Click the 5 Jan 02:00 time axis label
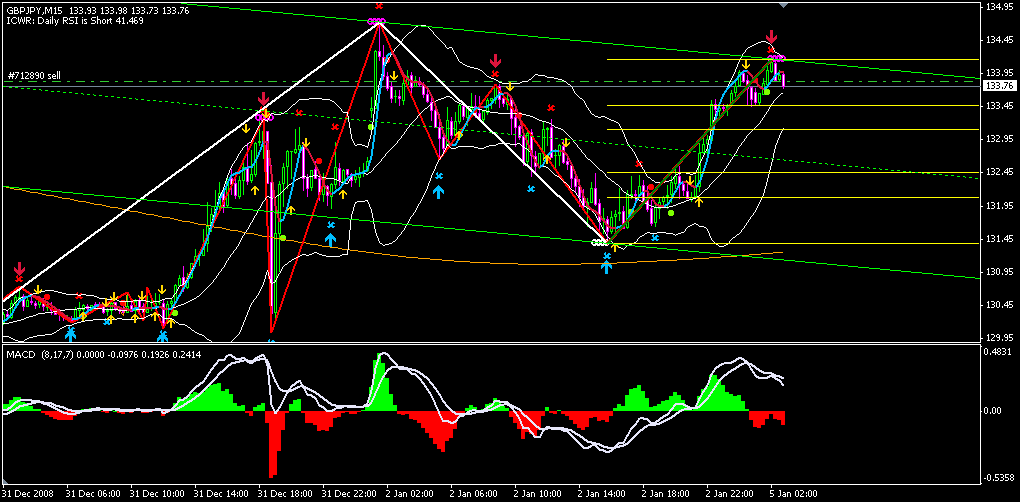 point(792,494)
